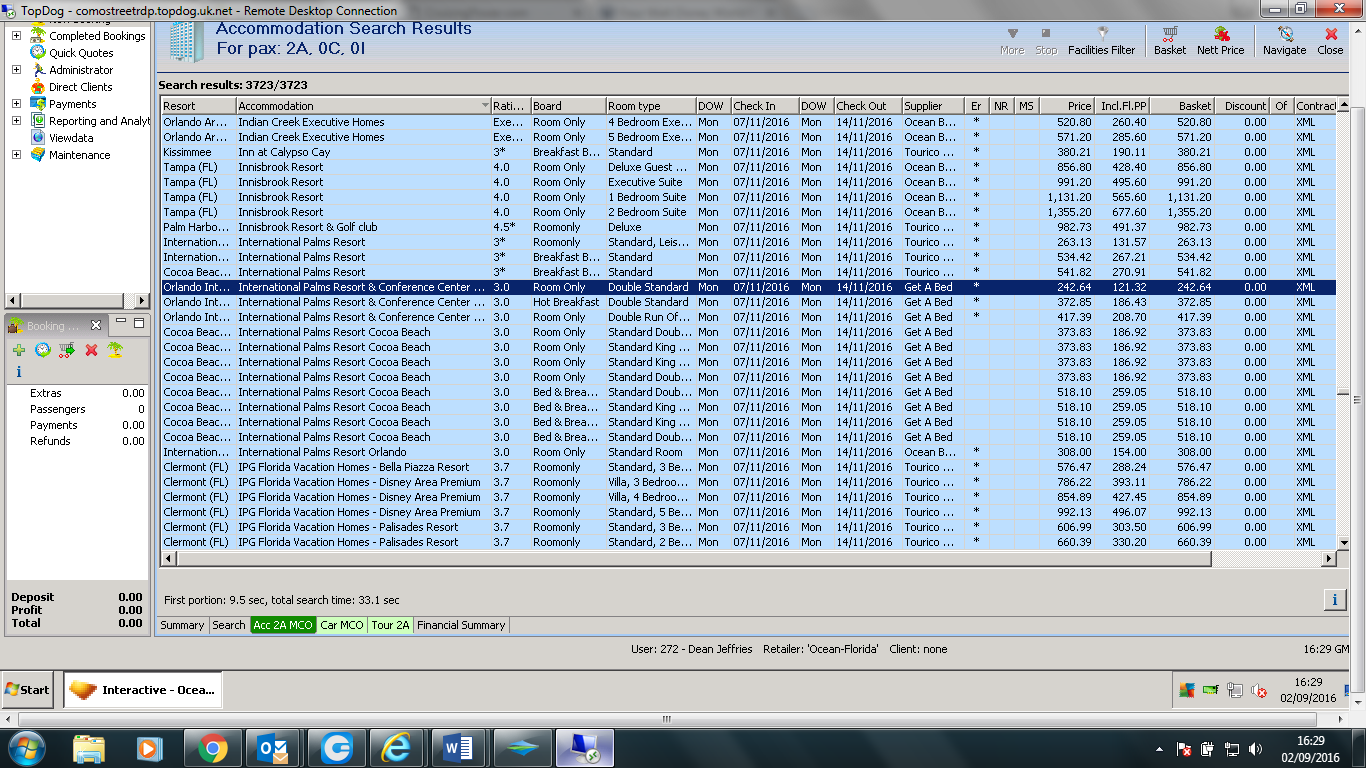Viewport: 1366px width, 768px height.
Task: Sort by the Room type column header
Action: click(x=650, y=106)
